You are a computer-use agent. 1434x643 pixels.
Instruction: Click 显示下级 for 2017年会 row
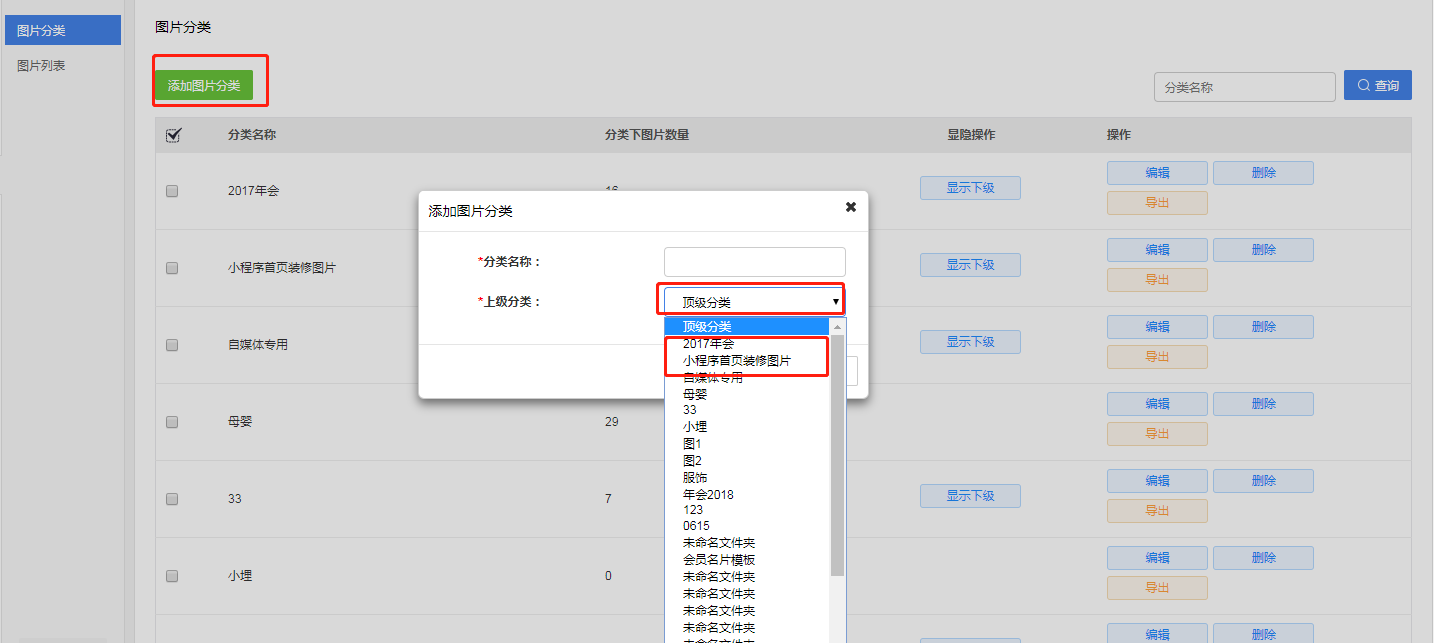point(970,188)
